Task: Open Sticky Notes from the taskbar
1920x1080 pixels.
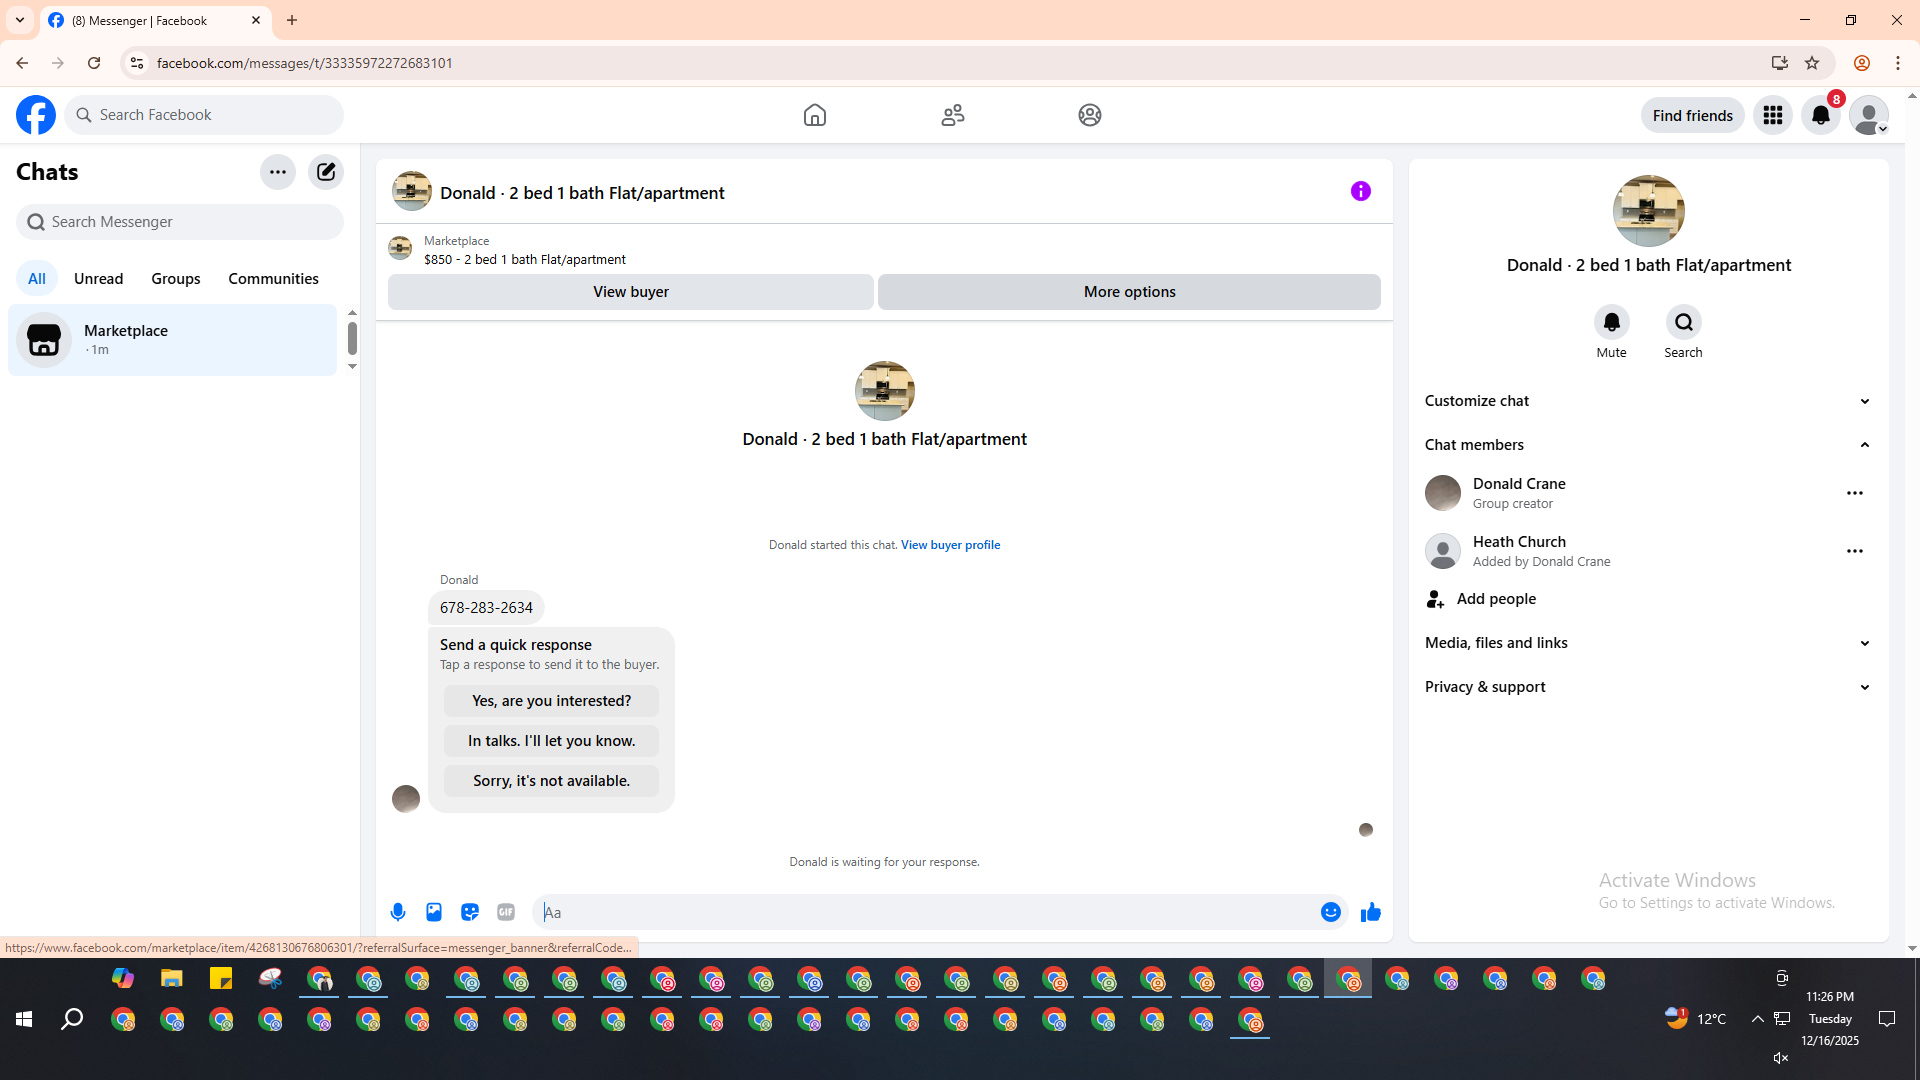Action: (221, 978)
